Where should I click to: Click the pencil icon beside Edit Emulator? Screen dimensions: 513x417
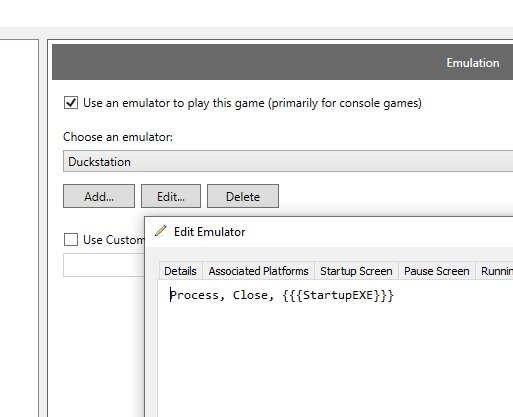click(160, 231)
